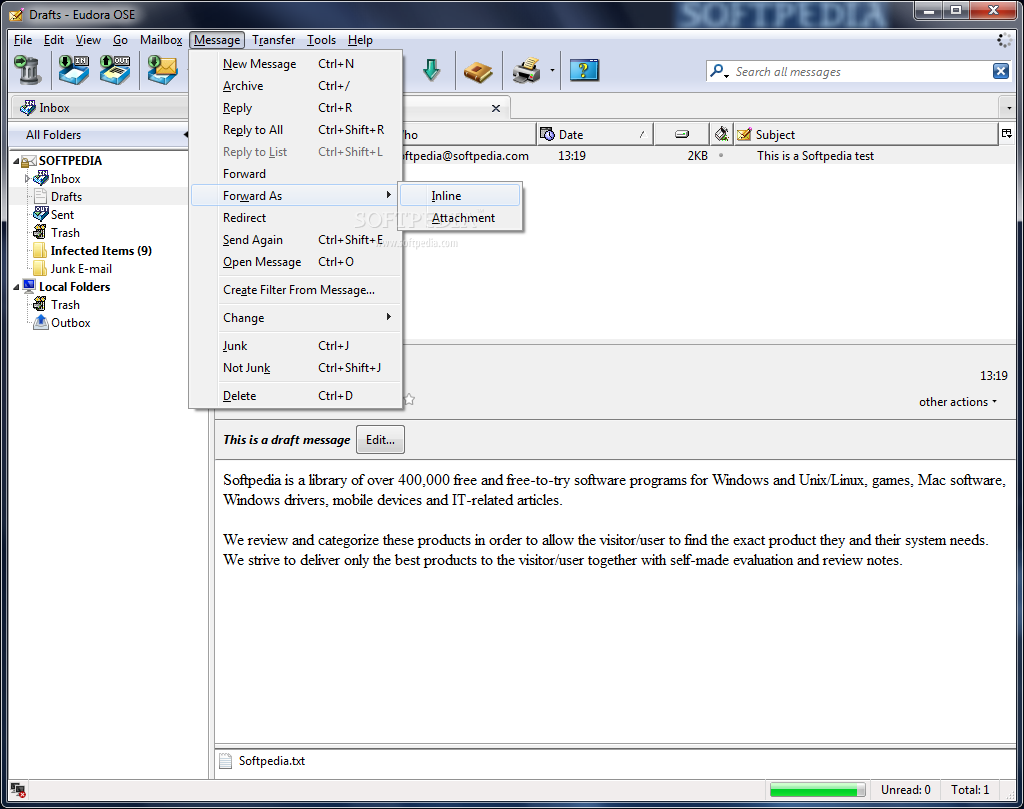Select Delete in Message menu
This screenshot has width=1024, height=809.
click(x=295, y=395)
